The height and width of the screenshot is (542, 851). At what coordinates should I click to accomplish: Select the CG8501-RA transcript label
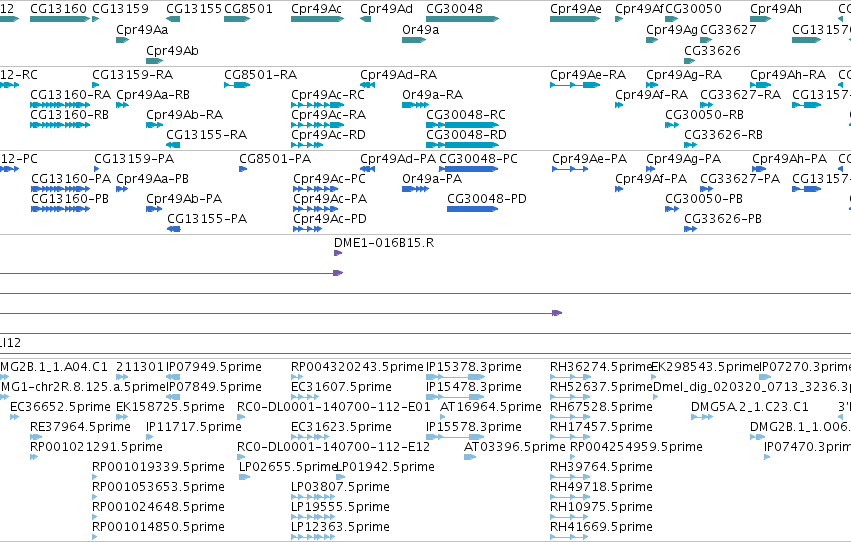261,75
